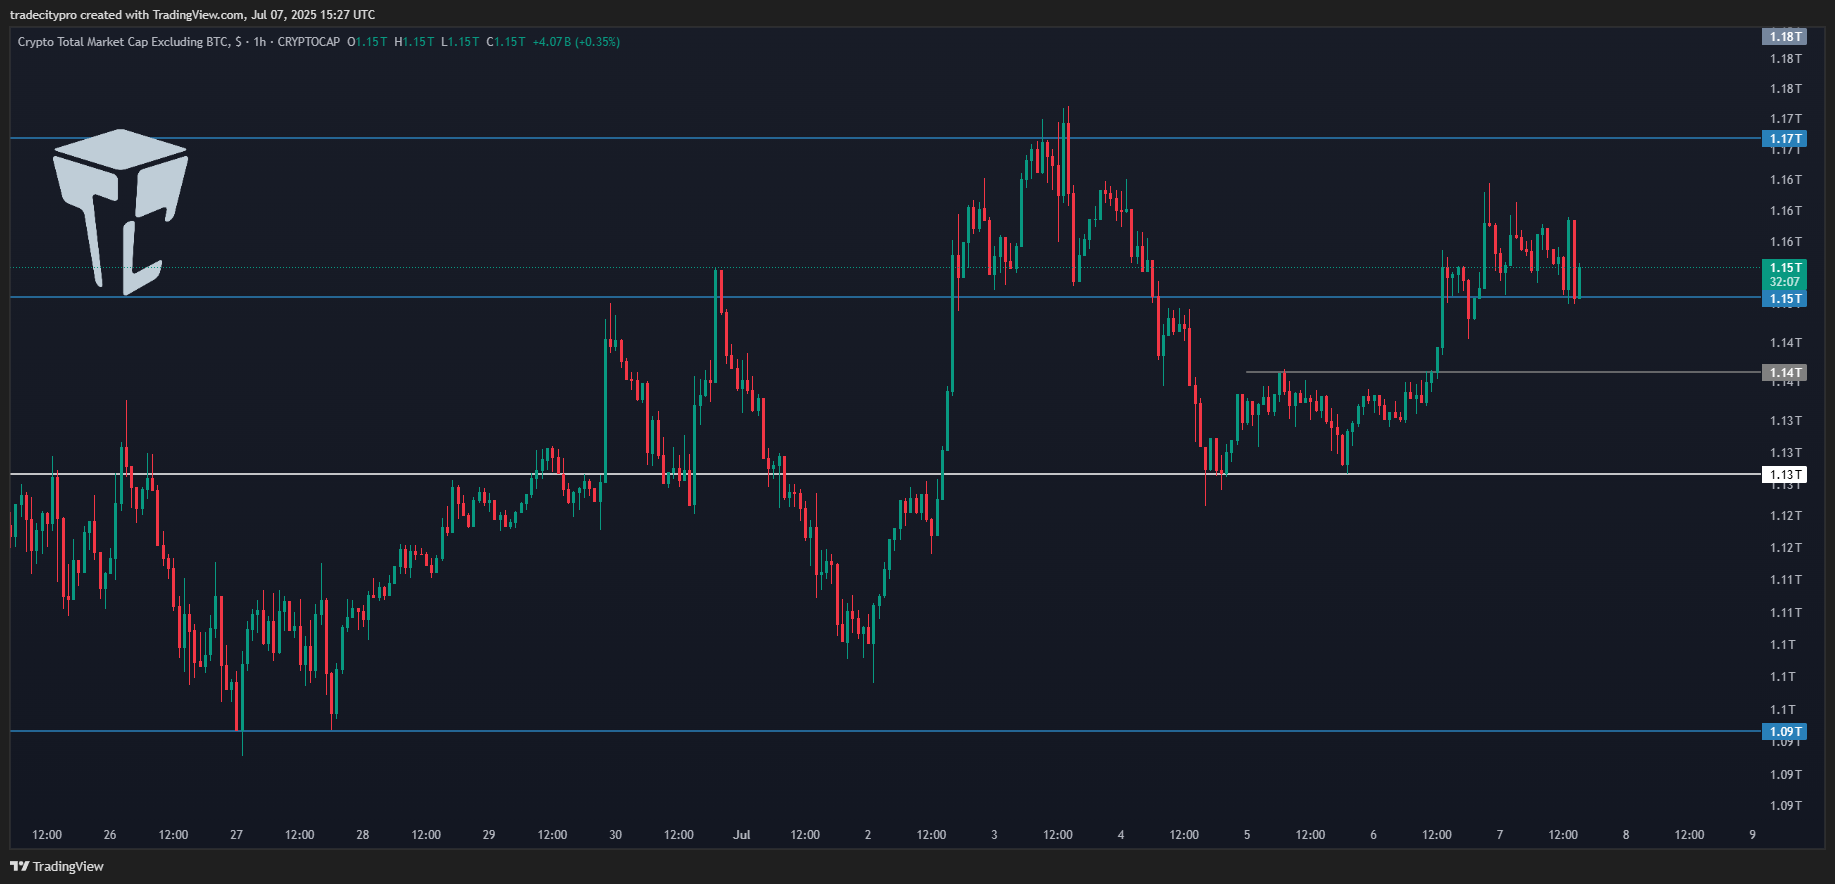Viewport: 1835px width, 884px height.
Task: Click the '6' date label on the time axis
Action: point(1373,835)
